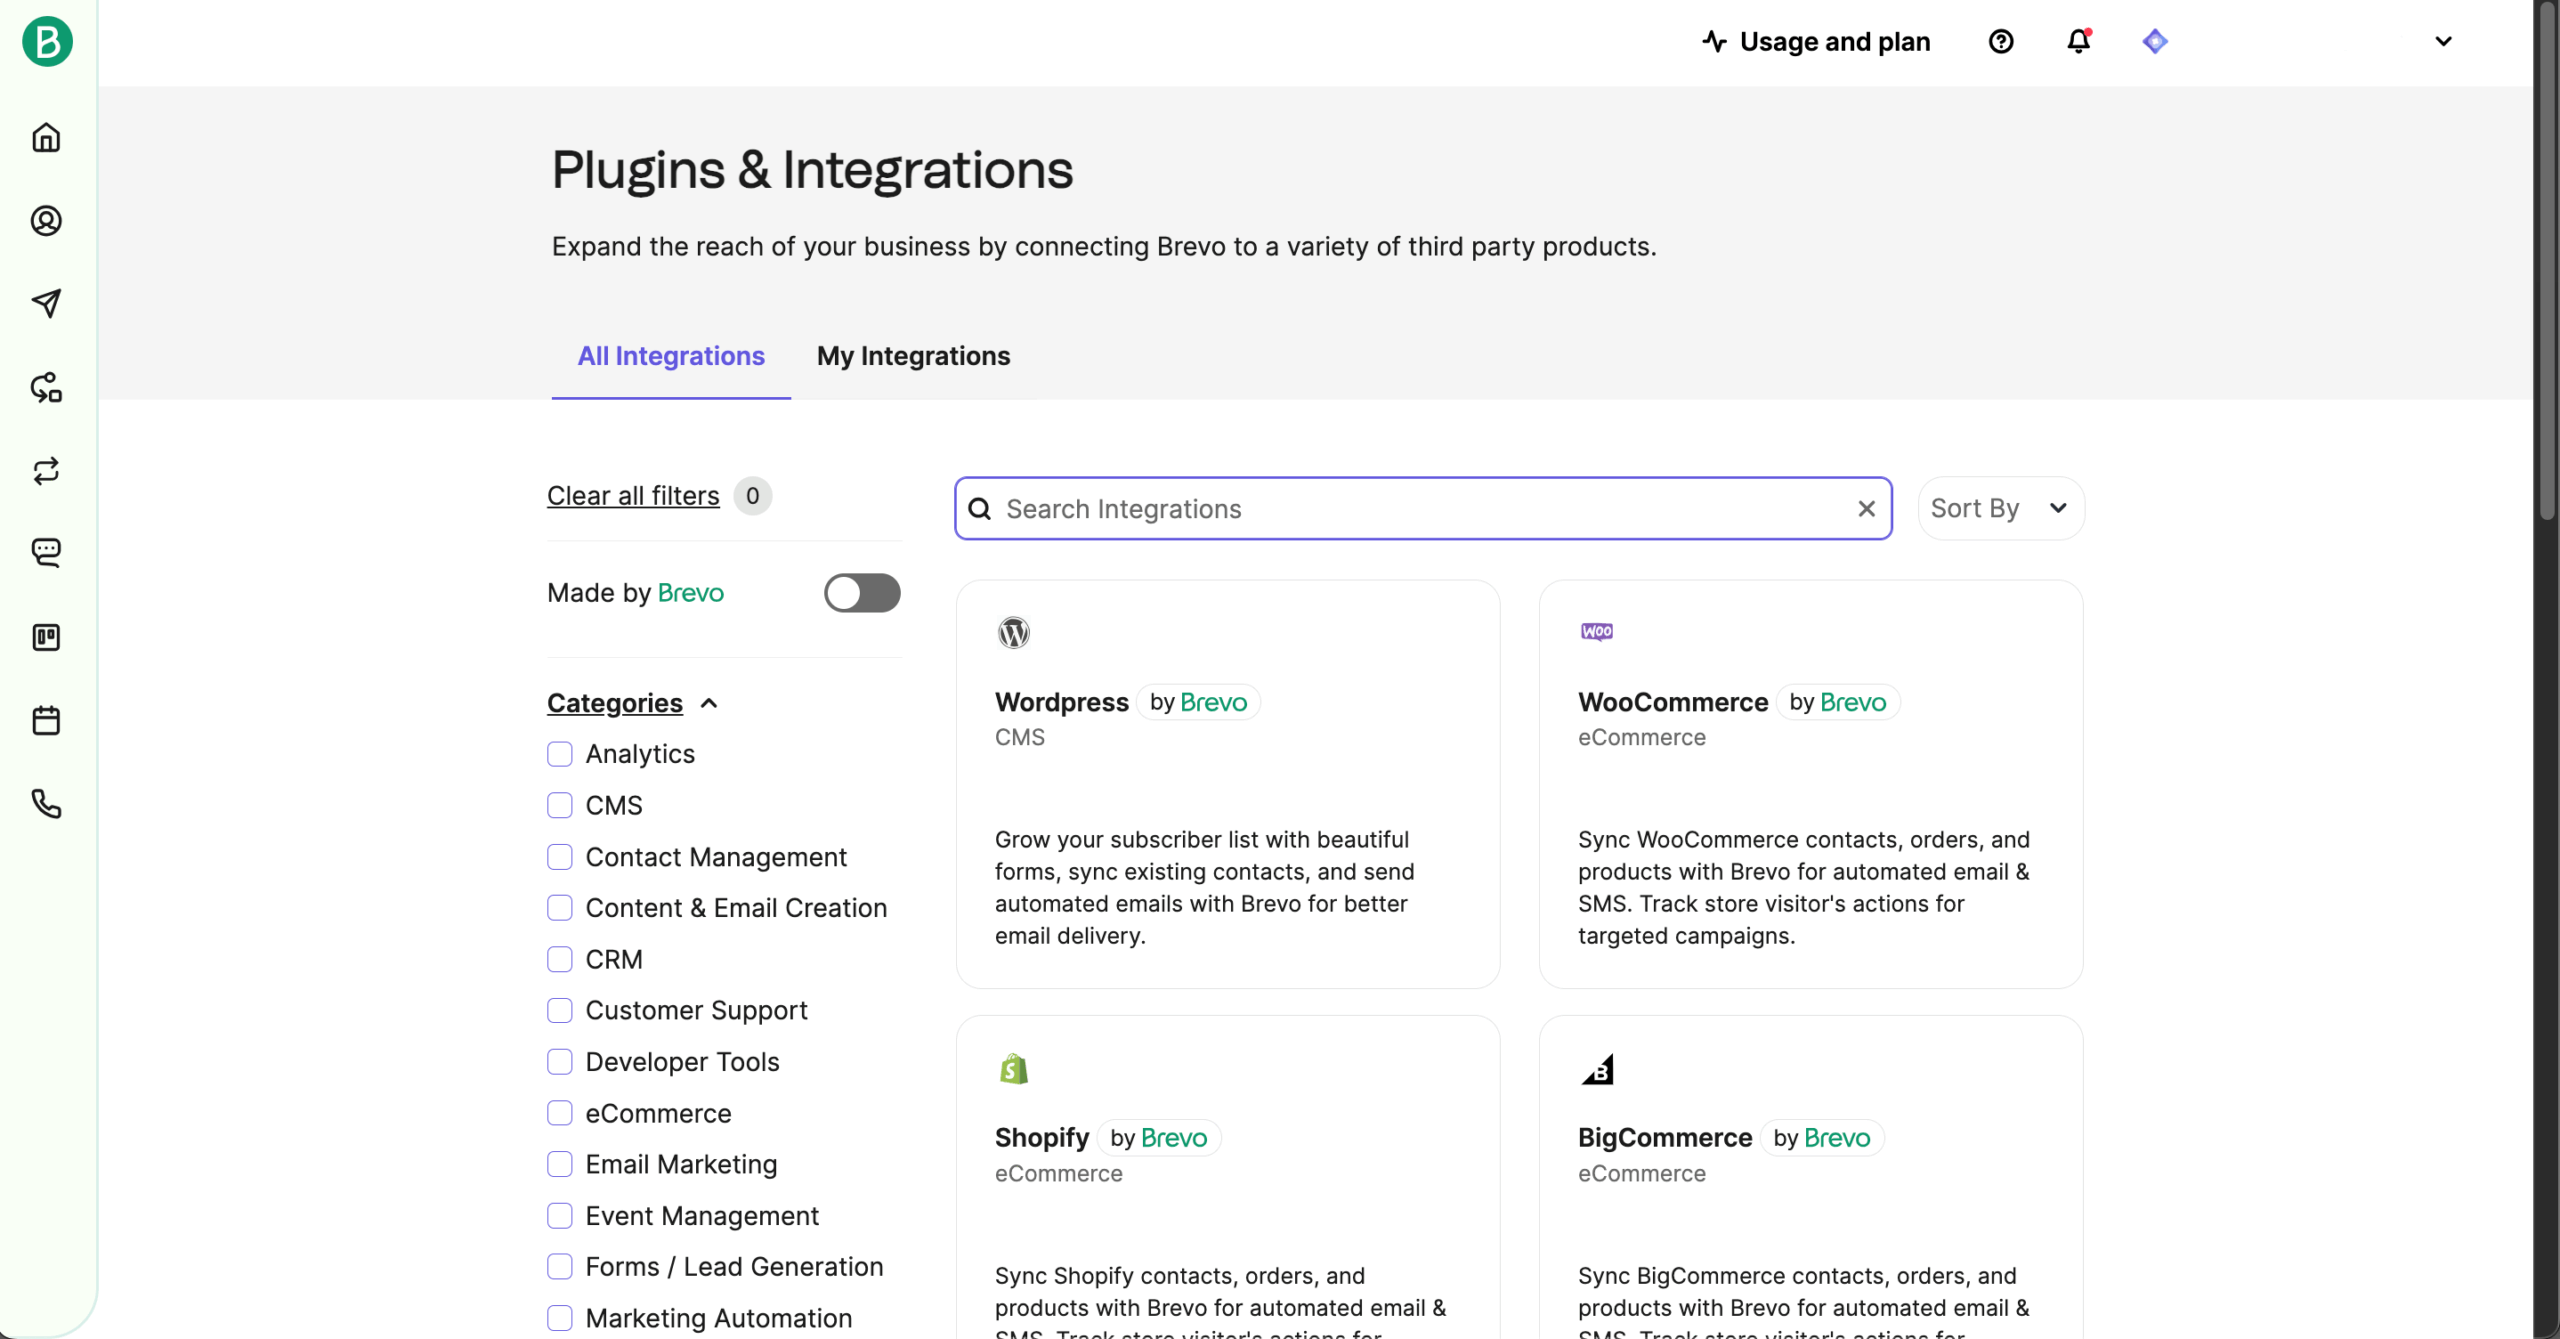Toggle the Made by Brevo switch
Image resolution: width=2560 pixels, height=1339 pixels.
pyautogui.click(x=861, y=593)
